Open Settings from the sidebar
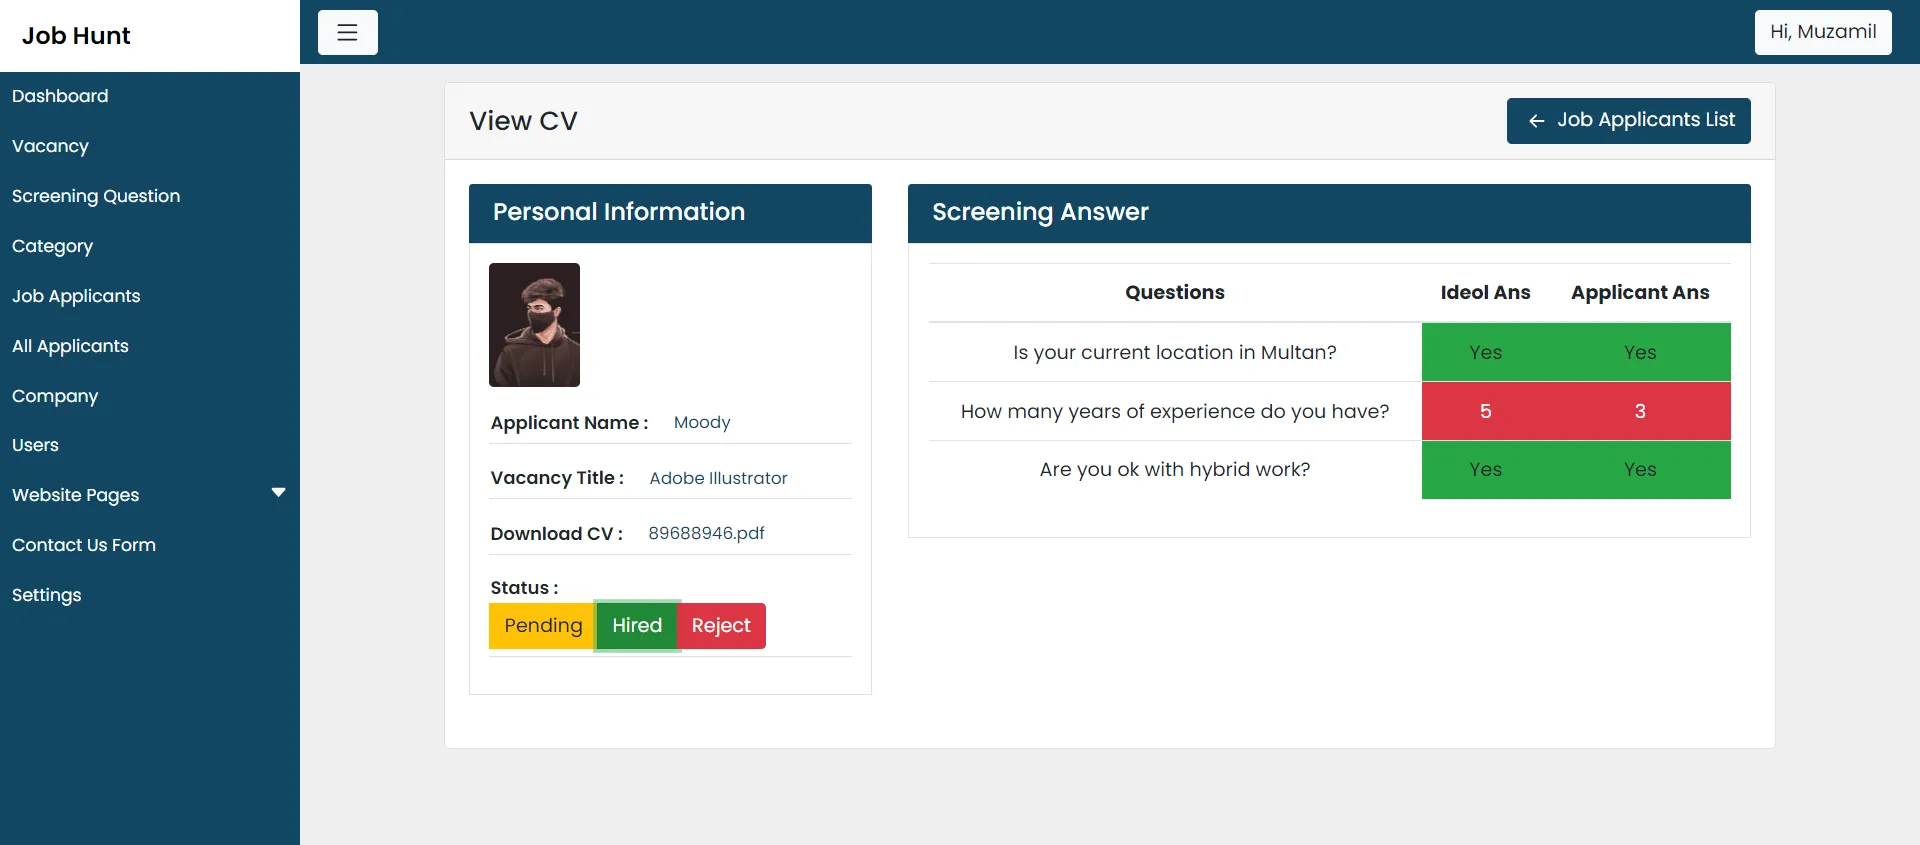The image size is (1920, 845). 46,595
